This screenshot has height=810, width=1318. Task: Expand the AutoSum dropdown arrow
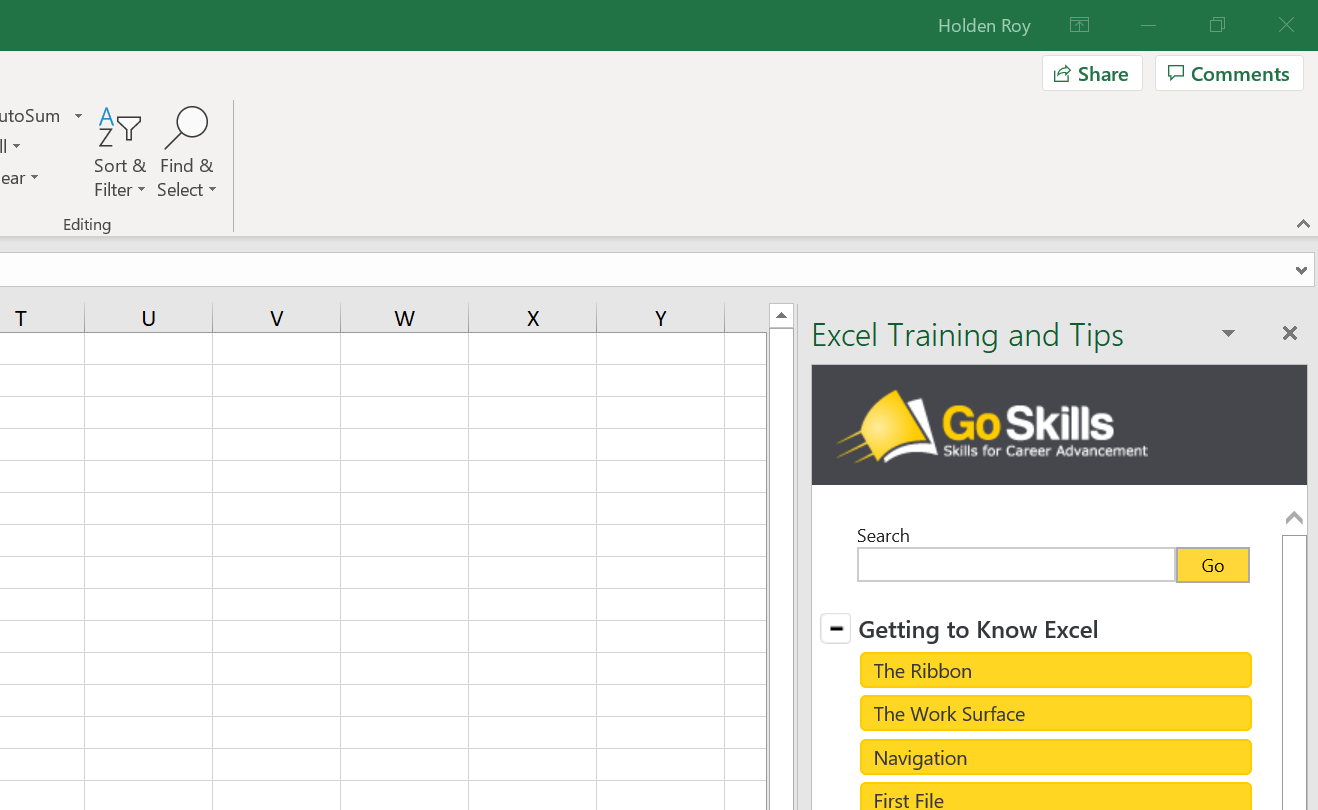click(x=78, y=116)
